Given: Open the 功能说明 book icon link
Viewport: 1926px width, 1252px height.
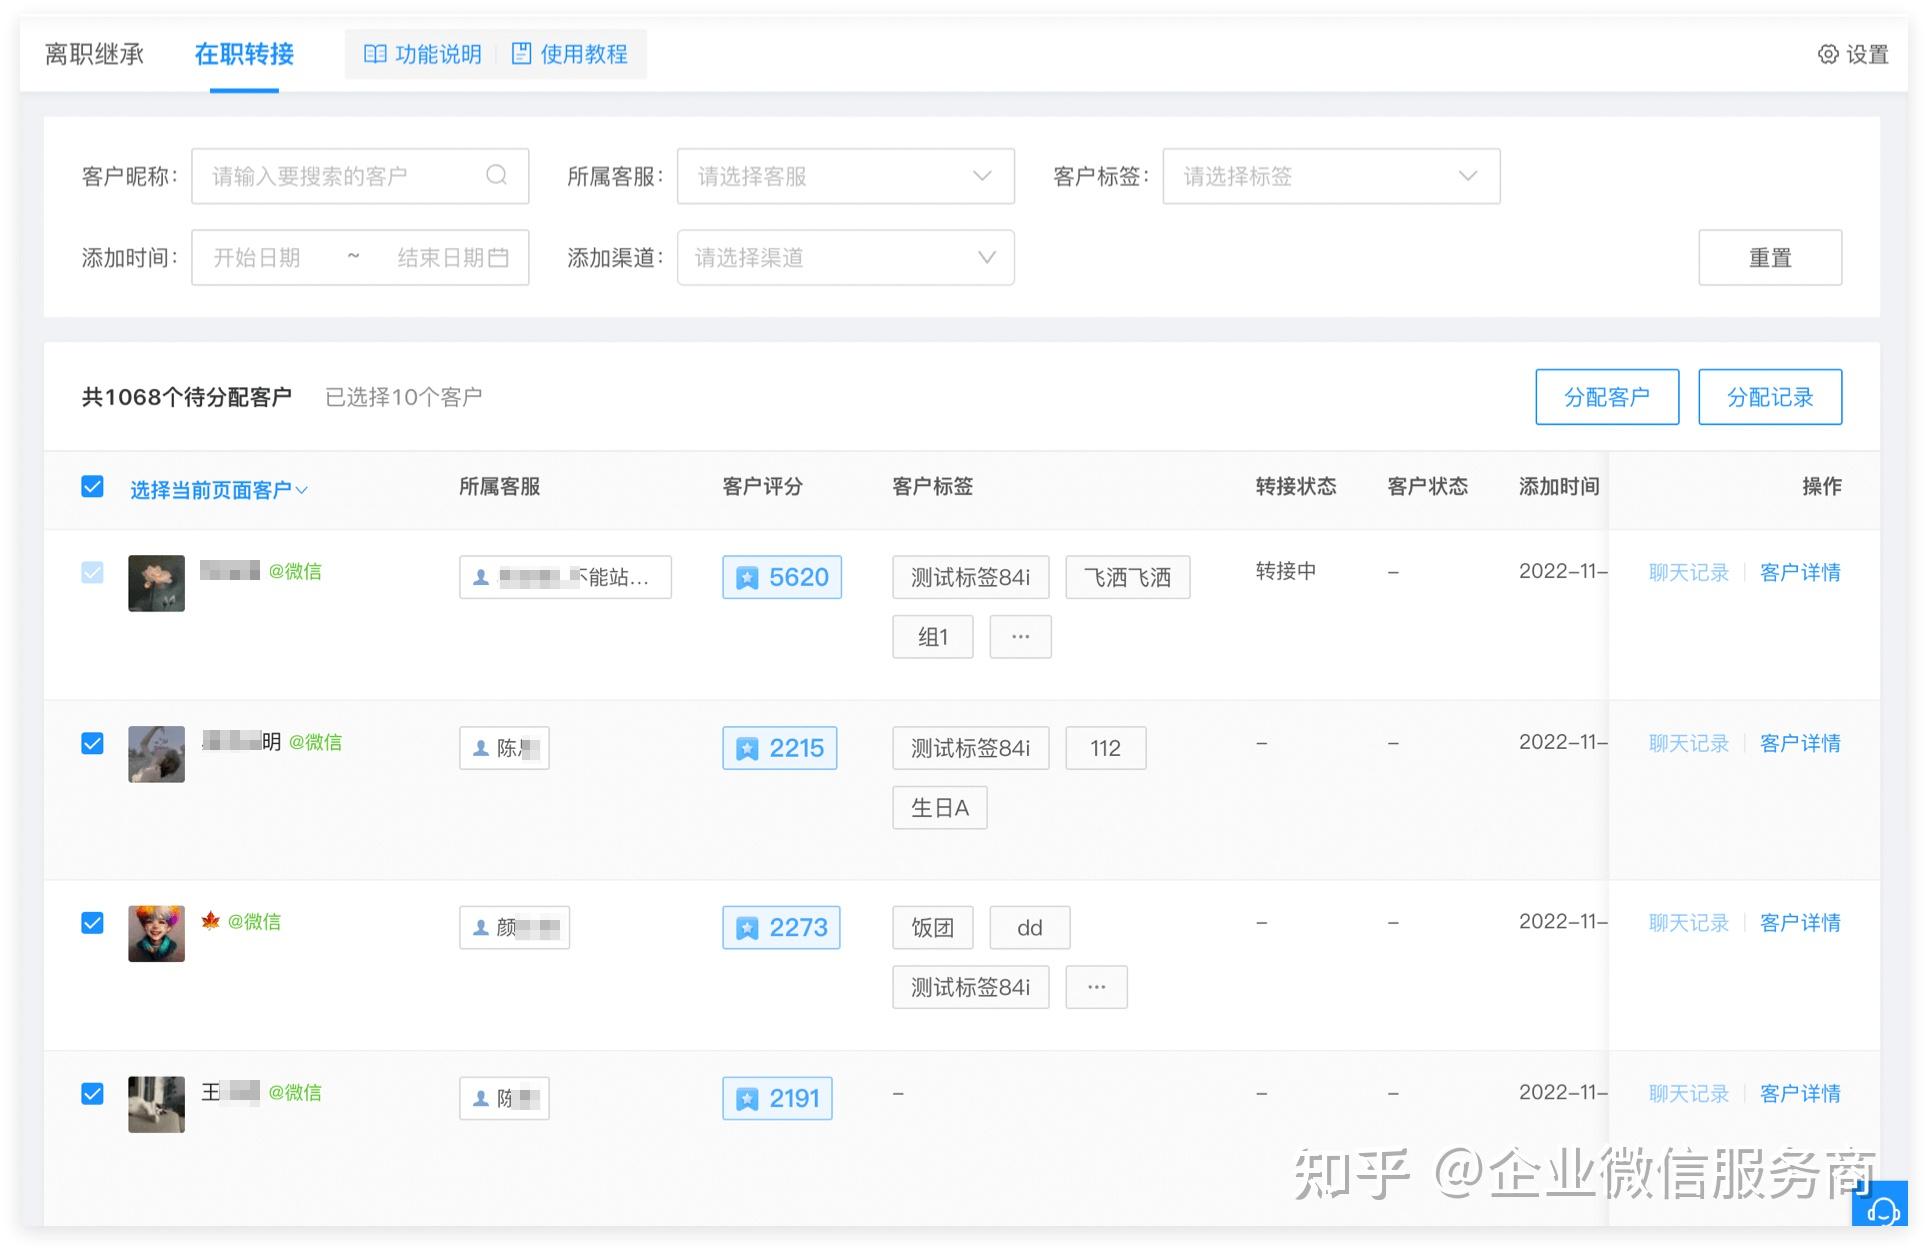Looking at the screenshot, I should (x=375, y=54).
